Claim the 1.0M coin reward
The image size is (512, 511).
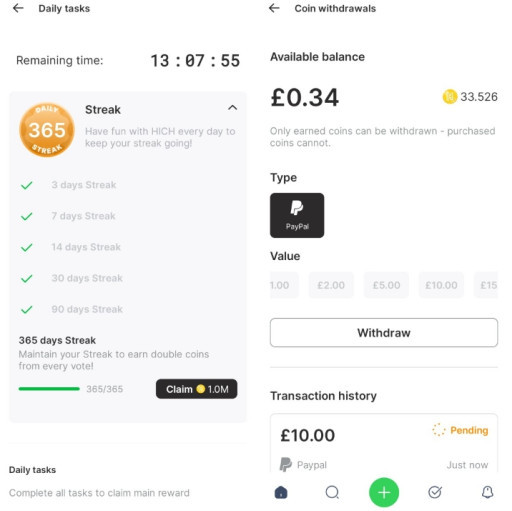tap(197, 389)
